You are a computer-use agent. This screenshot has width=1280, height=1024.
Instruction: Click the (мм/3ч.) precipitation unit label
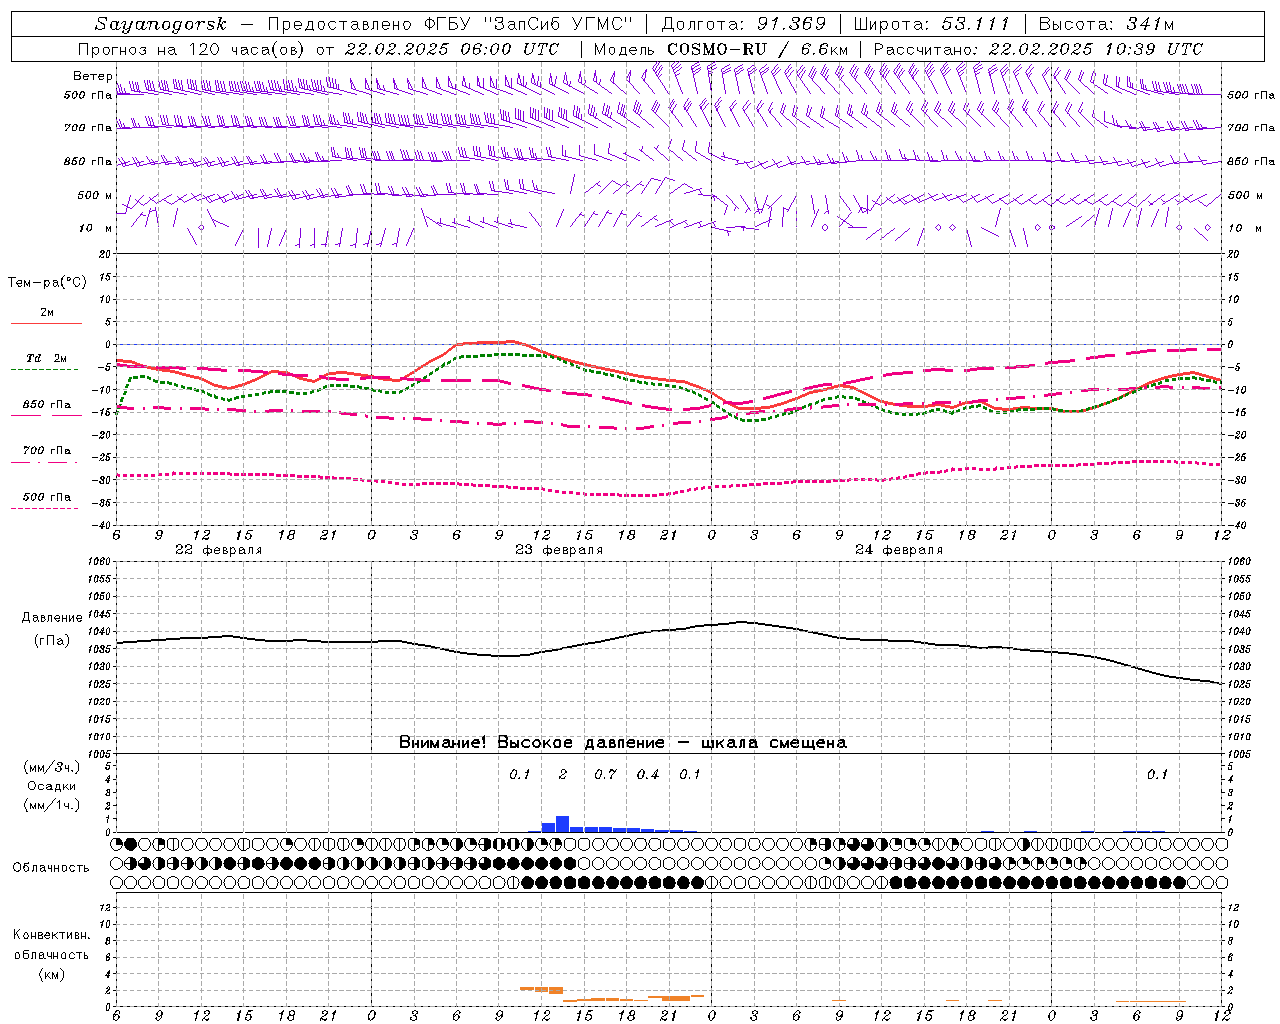coord(52,767)
